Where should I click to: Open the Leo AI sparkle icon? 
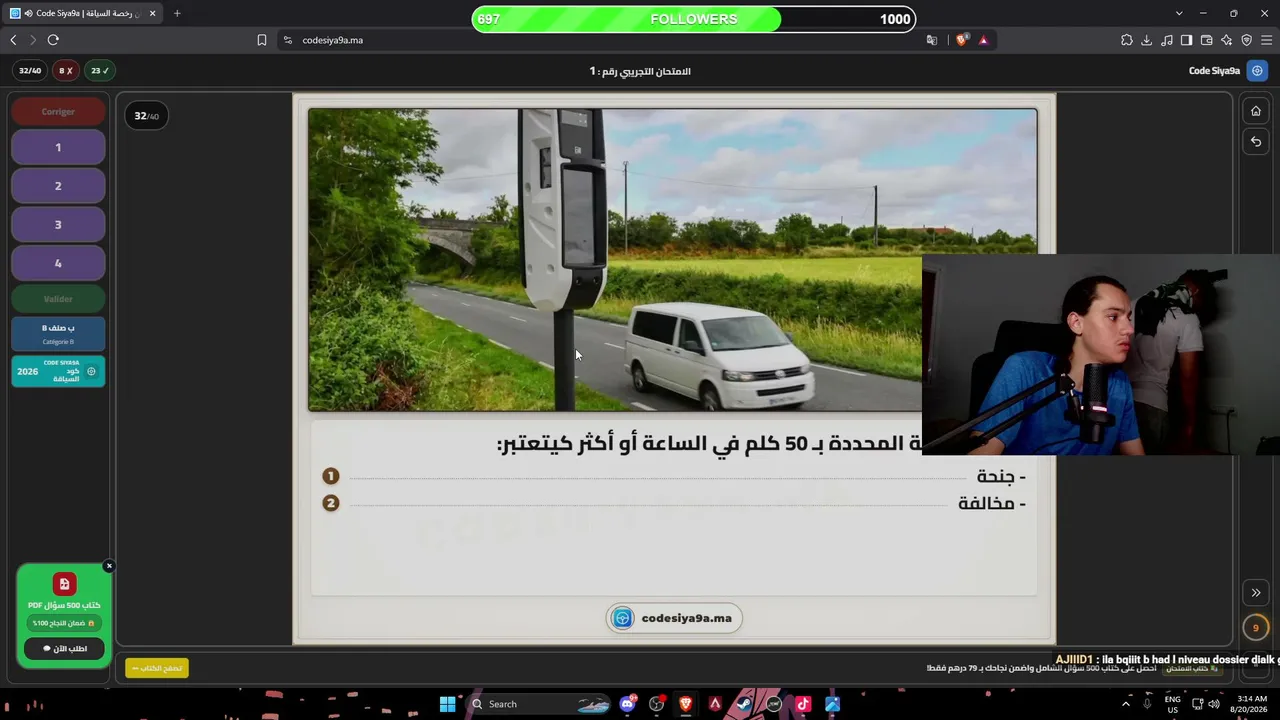pos(1227,40)
